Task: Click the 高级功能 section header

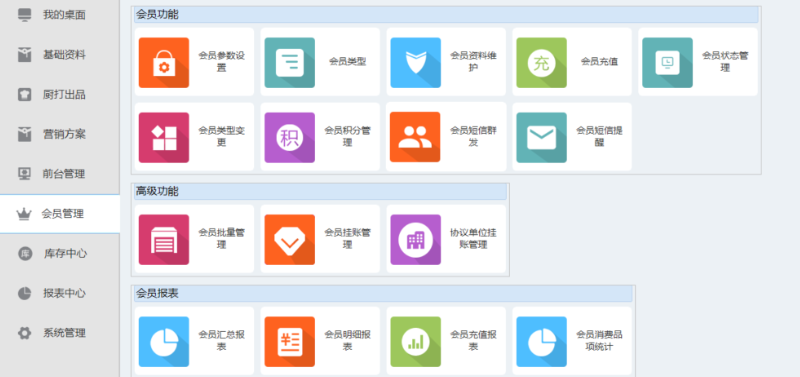Action: pos(320,192)
